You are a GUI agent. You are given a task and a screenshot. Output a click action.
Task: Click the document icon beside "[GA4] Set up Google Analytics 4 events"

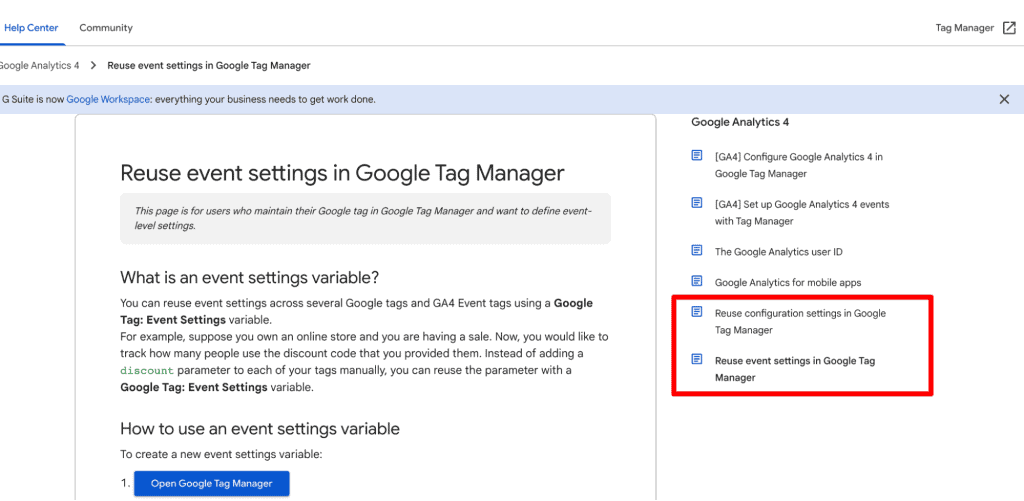click(697, 203)
